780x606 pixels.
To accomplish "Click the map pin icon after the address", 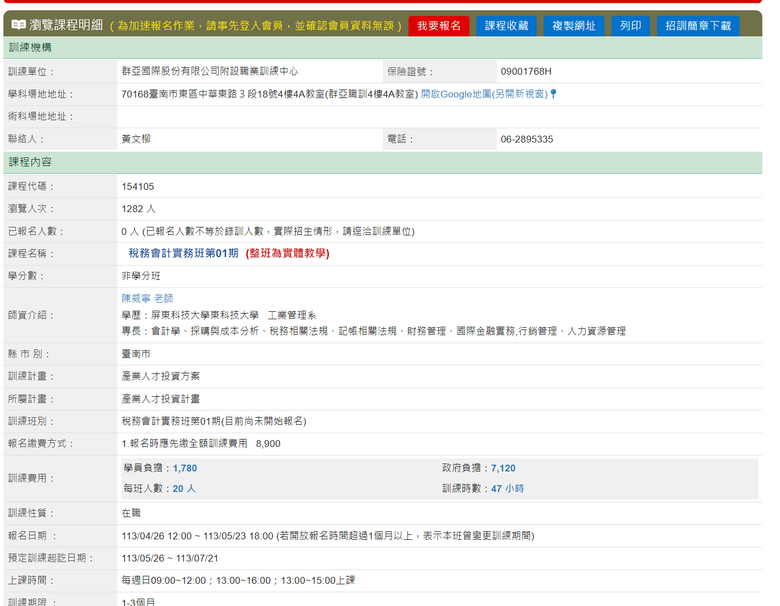I will [x=553, y=94].
